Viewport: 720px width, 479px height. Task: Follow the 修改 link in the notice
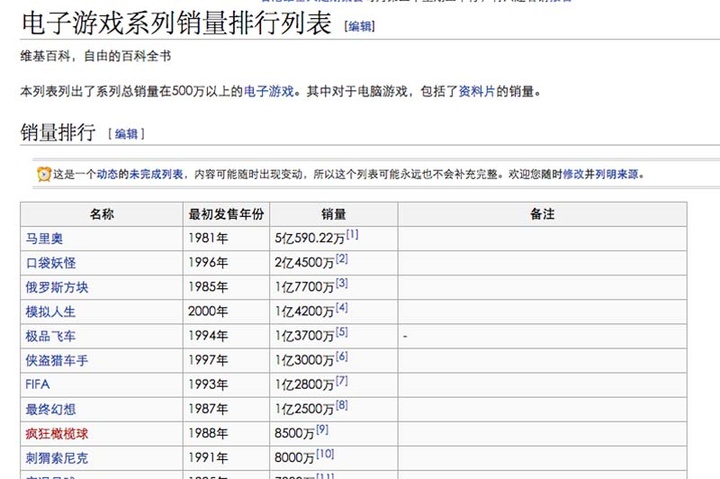coord(573,174)
